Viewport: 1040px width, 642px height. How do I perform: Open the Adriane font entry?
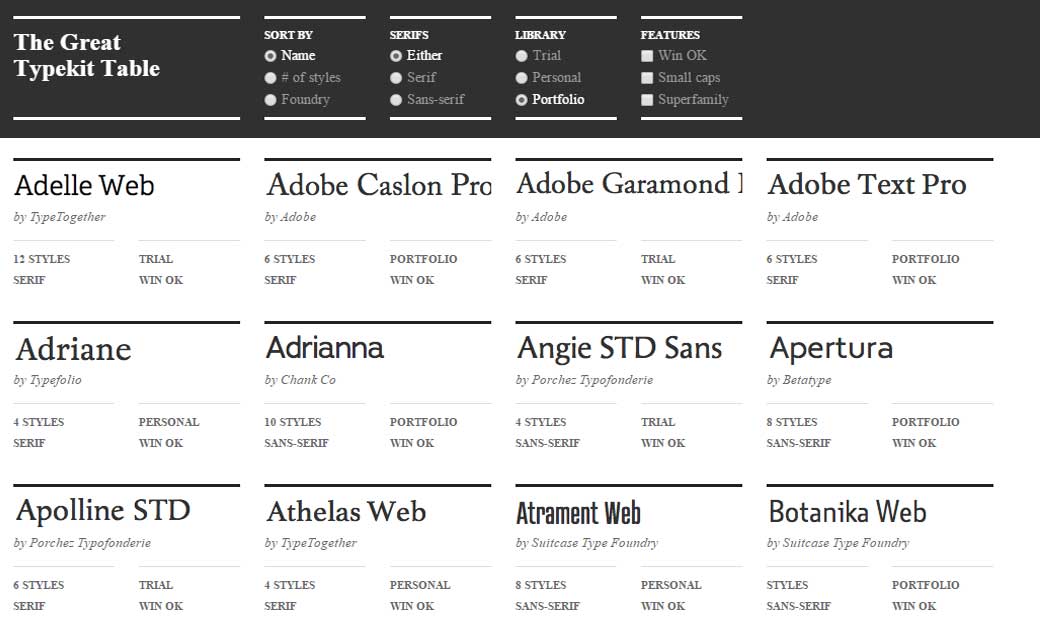click(72, 349)
